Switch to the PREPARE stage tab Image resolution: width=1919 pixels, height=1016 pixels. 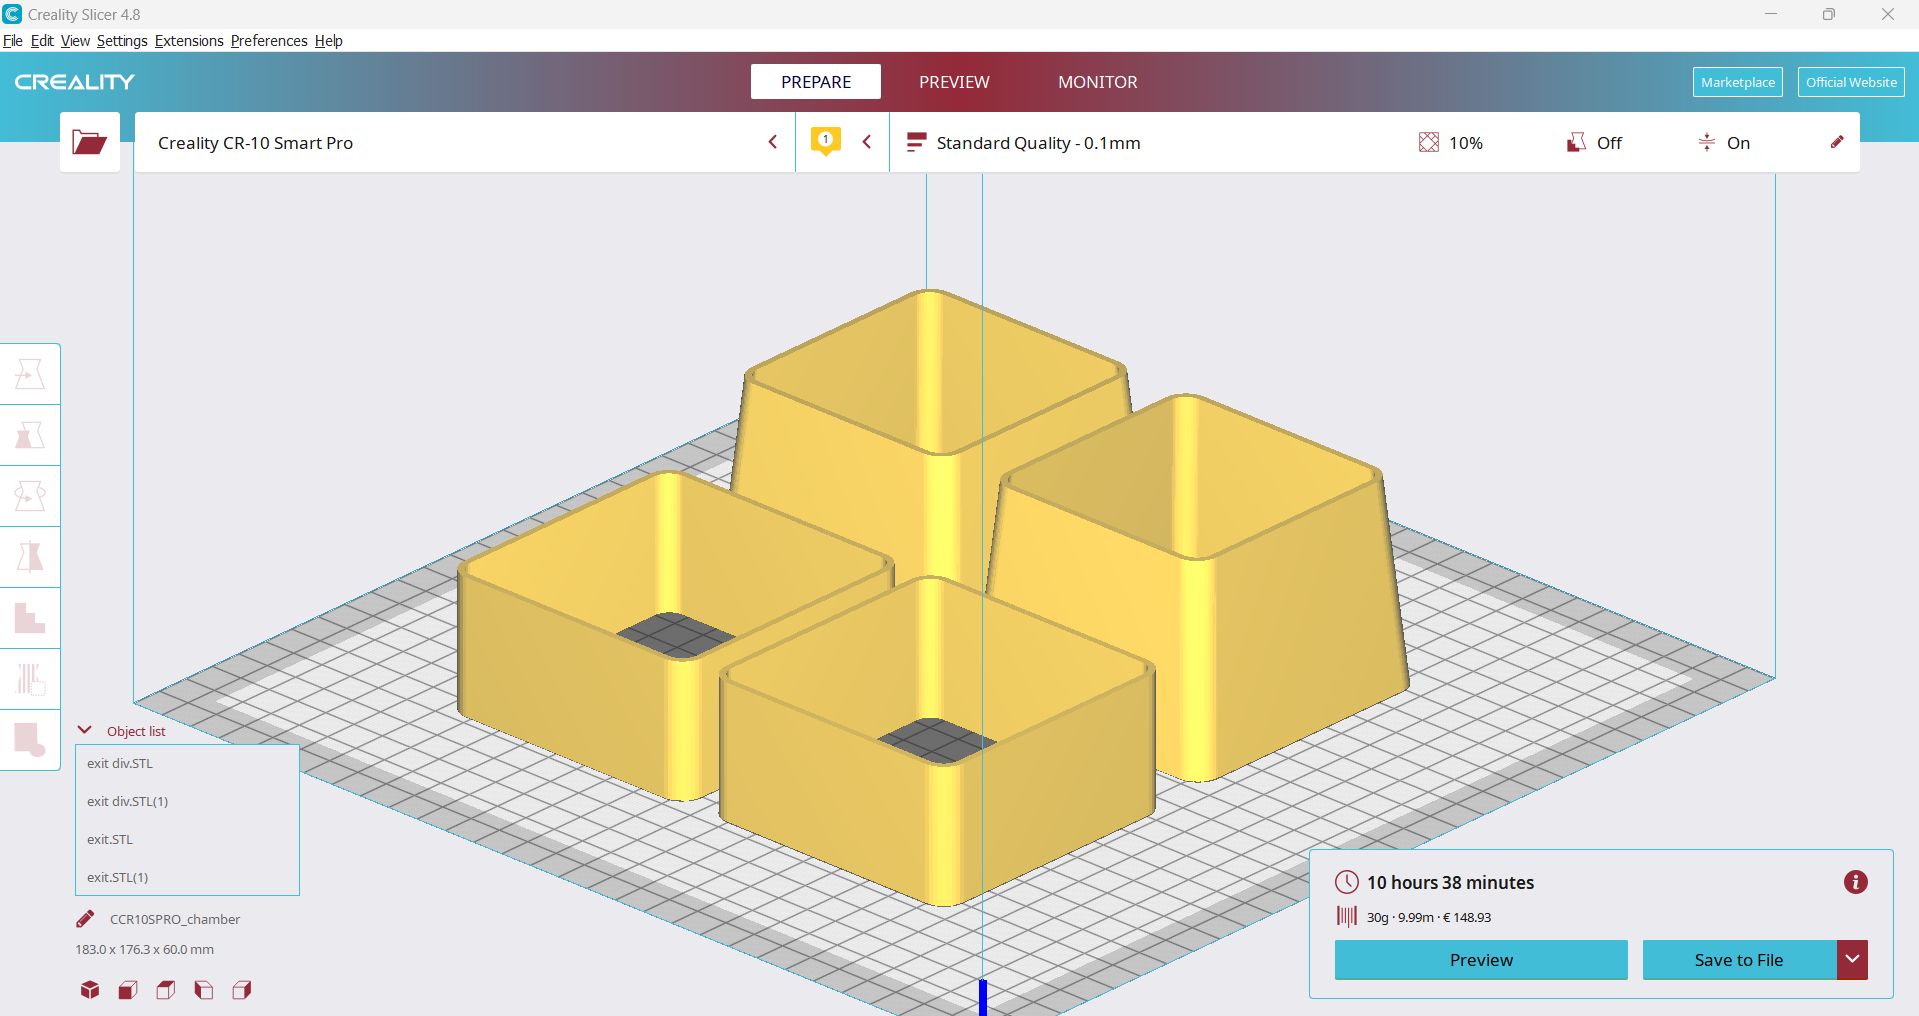tap(816, 82)
